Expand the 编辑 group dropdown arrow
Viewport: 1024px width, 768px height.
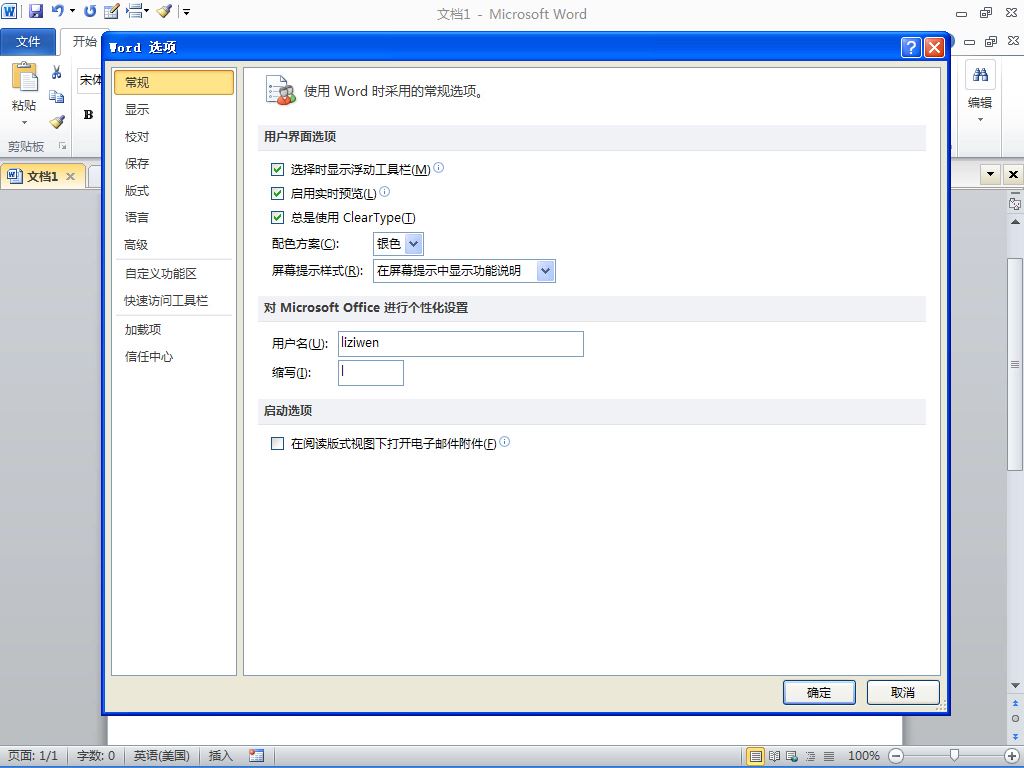coord(980,120)
